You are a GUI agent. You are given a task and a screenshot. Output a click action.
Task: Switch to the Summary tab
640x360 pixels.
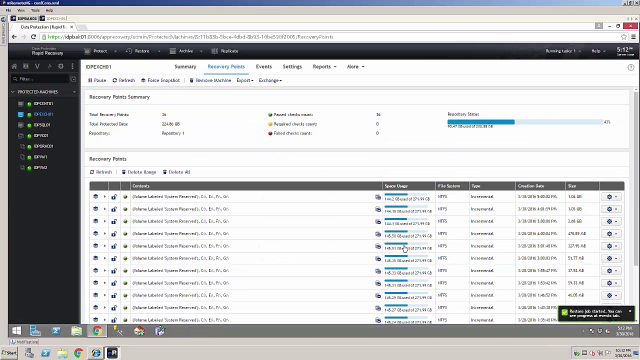click(x=185, y=67)
